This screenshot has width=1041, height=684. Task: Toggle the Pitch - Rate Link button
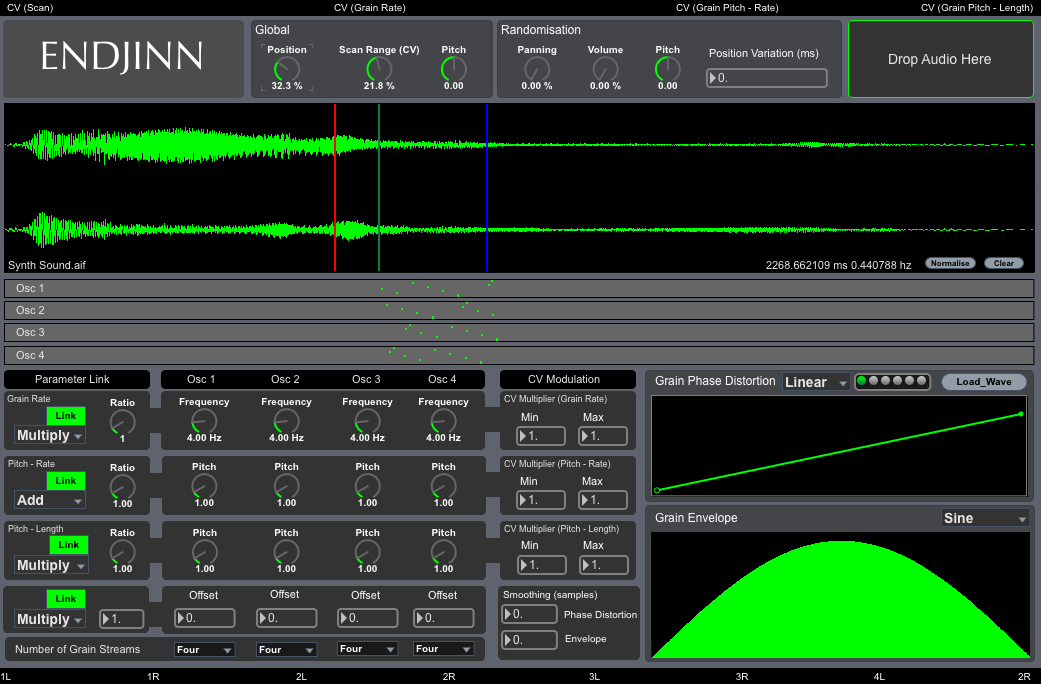click(x=66, y=480)
